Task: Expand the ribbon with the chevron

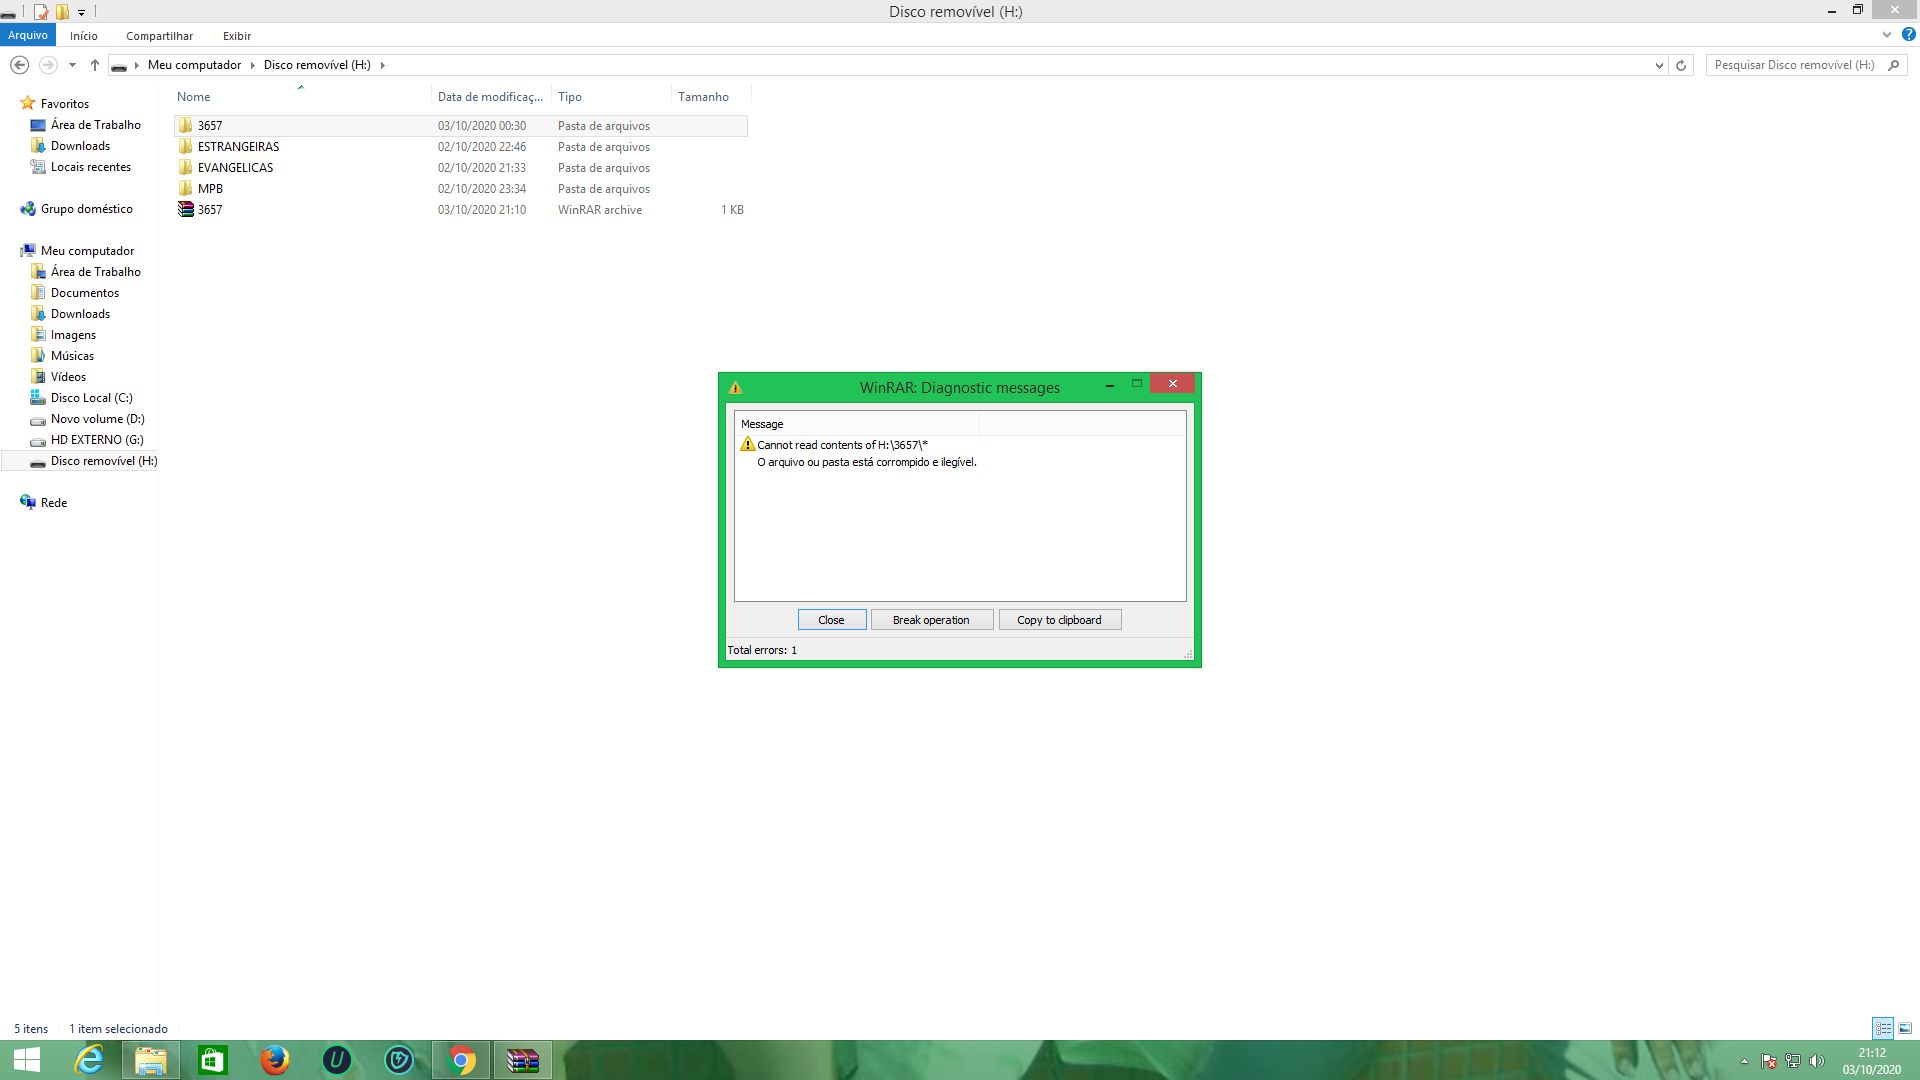Action: (1886, 35)
